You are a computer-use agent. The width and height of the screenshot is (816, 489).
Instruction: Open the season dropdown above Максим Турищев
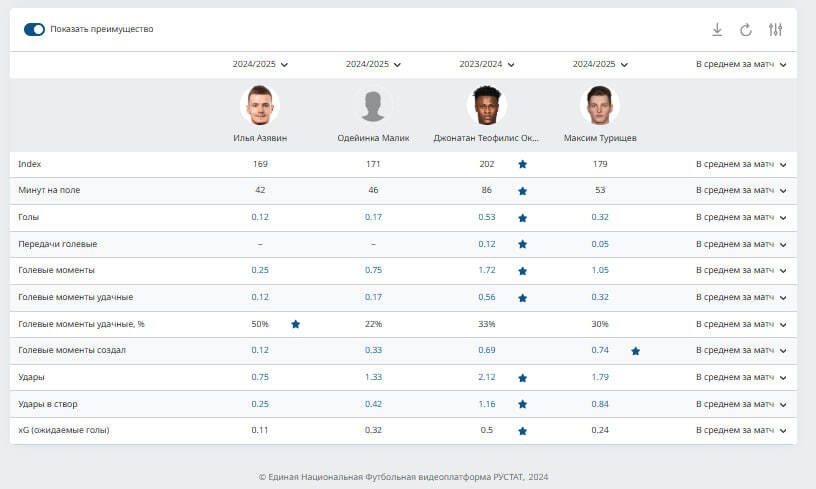[600, 64]
